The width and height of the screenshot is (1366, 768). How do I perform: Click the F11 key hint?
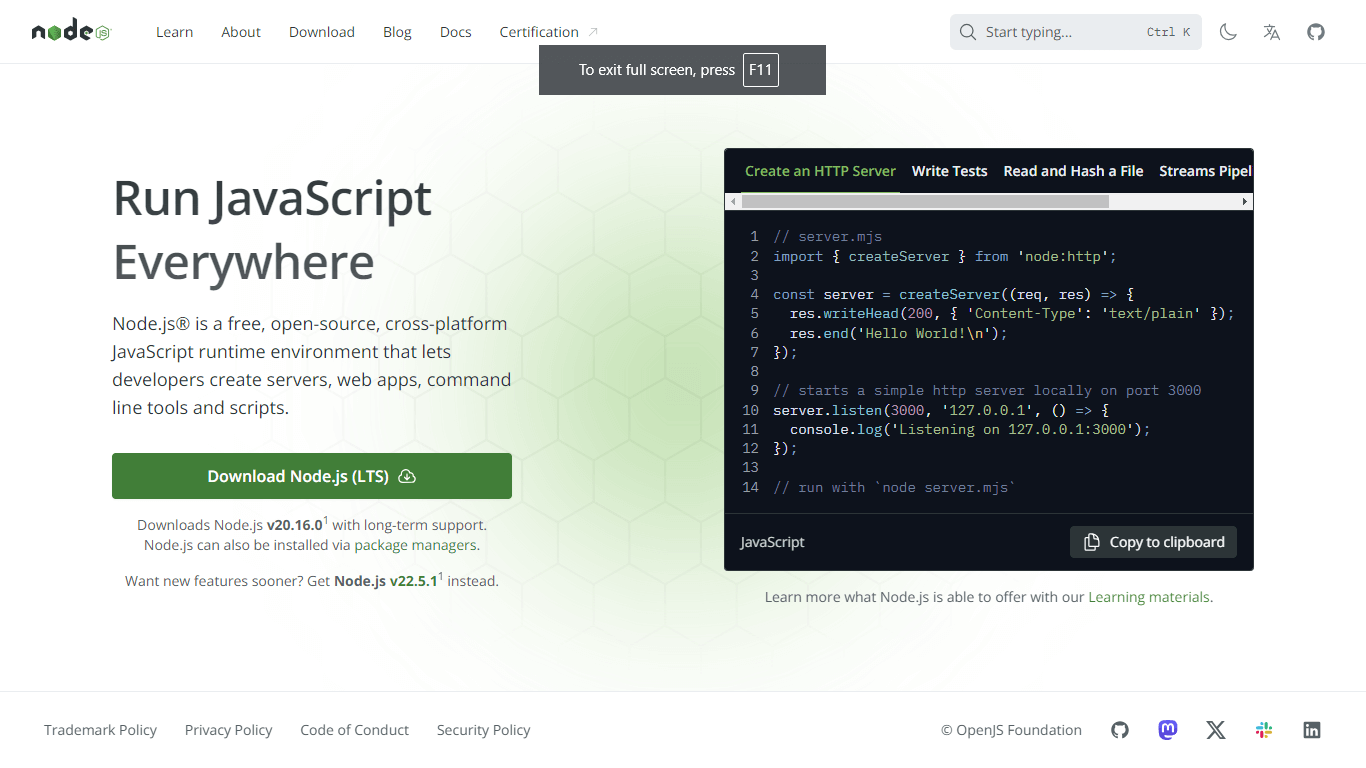coord(760,70)
